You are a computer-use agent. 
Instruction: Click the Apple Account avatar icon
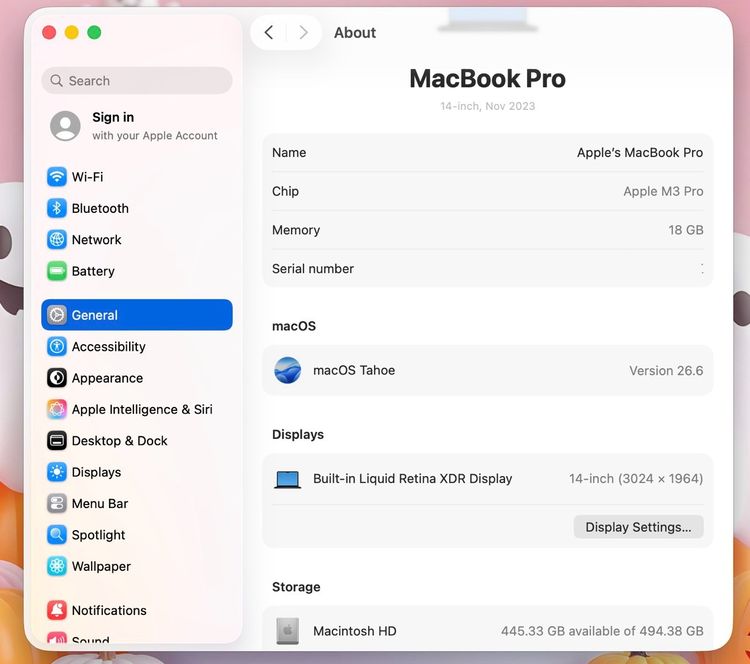click(65, 126)
